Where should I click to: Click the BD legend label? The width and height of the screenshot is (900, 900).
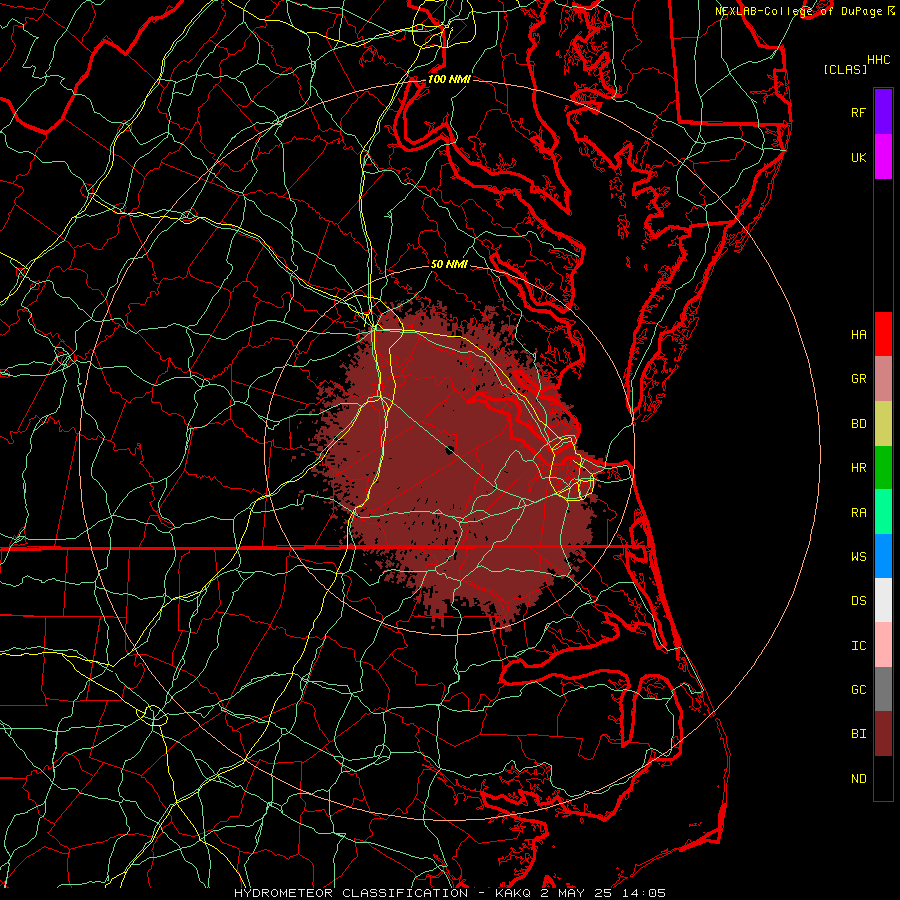pyautogui.click(x=858, y=424)
